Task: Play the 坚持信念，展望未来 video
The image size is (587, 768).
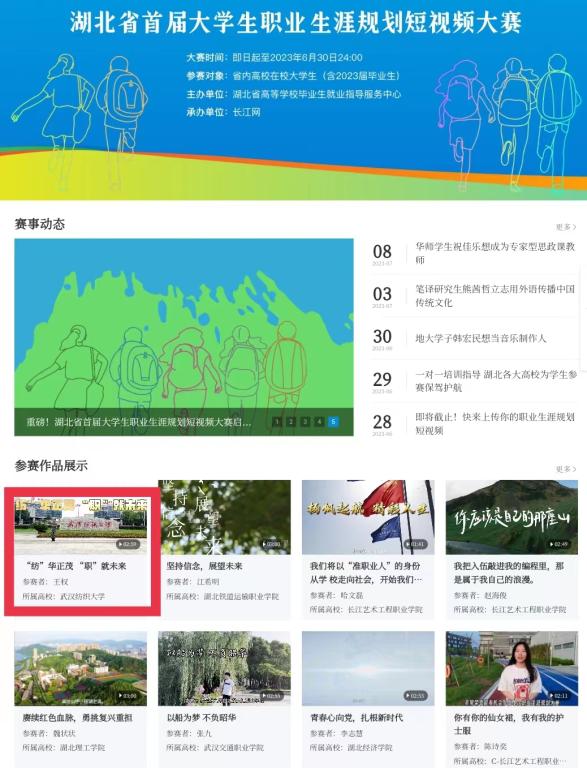Action: pos(225,517)
